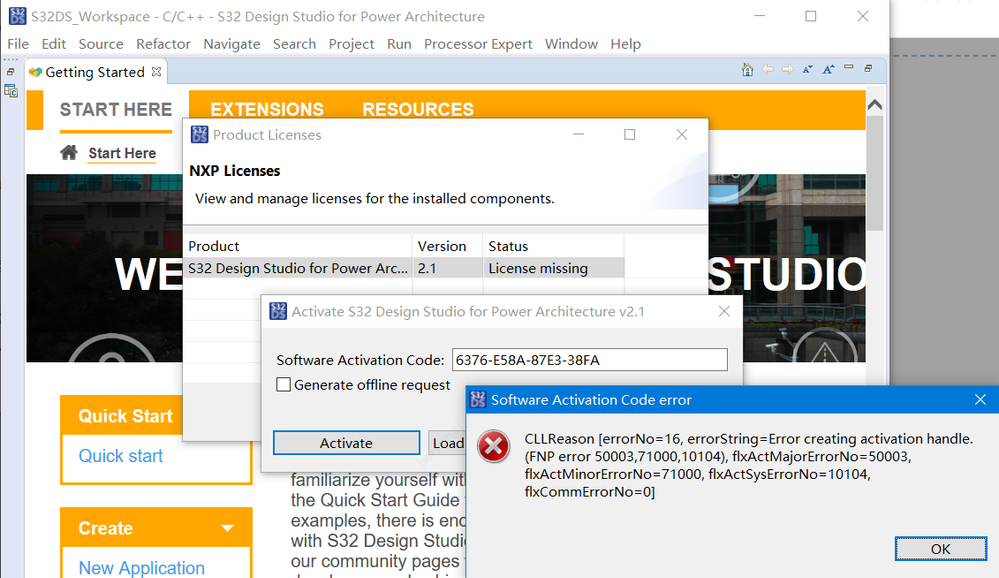999x578 pixels.
Task: Click the Software Activation Code input field
Action: coord(589,360)
